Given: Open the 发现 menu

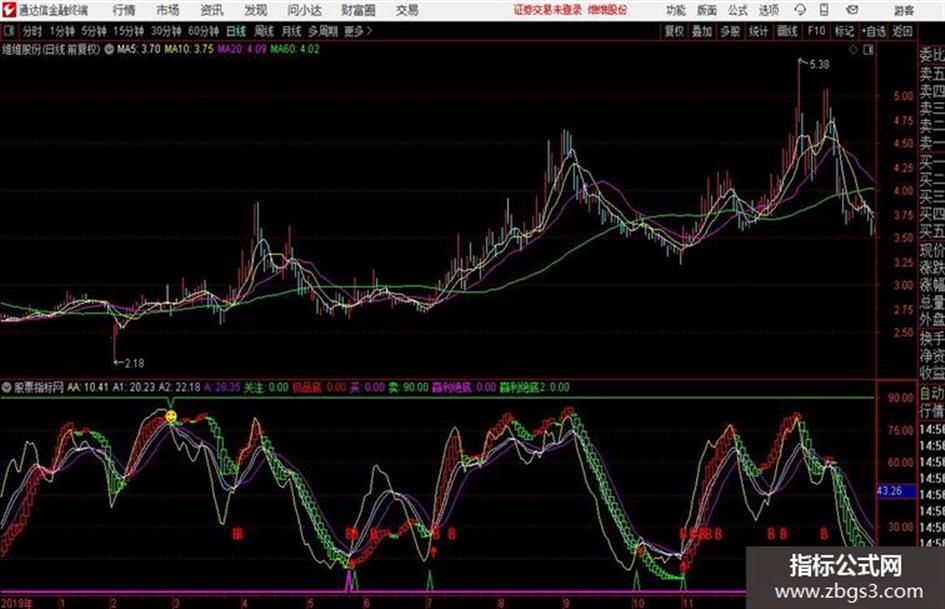Looking at the screenshot, I should pyautogui.click(x=256, y=10).
